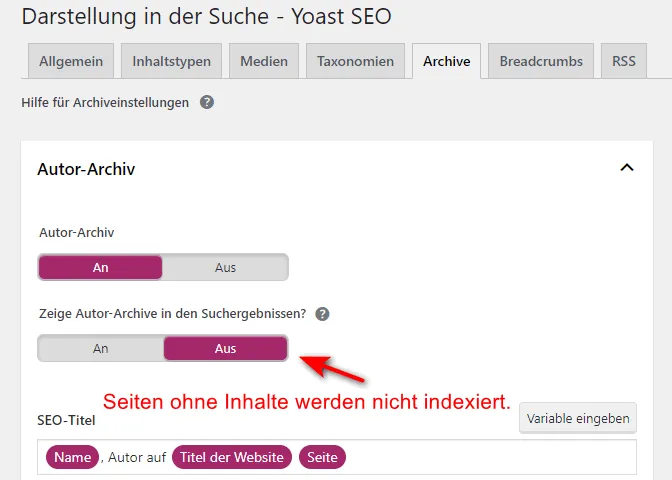Select the Titel der Website variable tag
The height and width of the screenshot is (480, 672).
[x=232, y=457]
